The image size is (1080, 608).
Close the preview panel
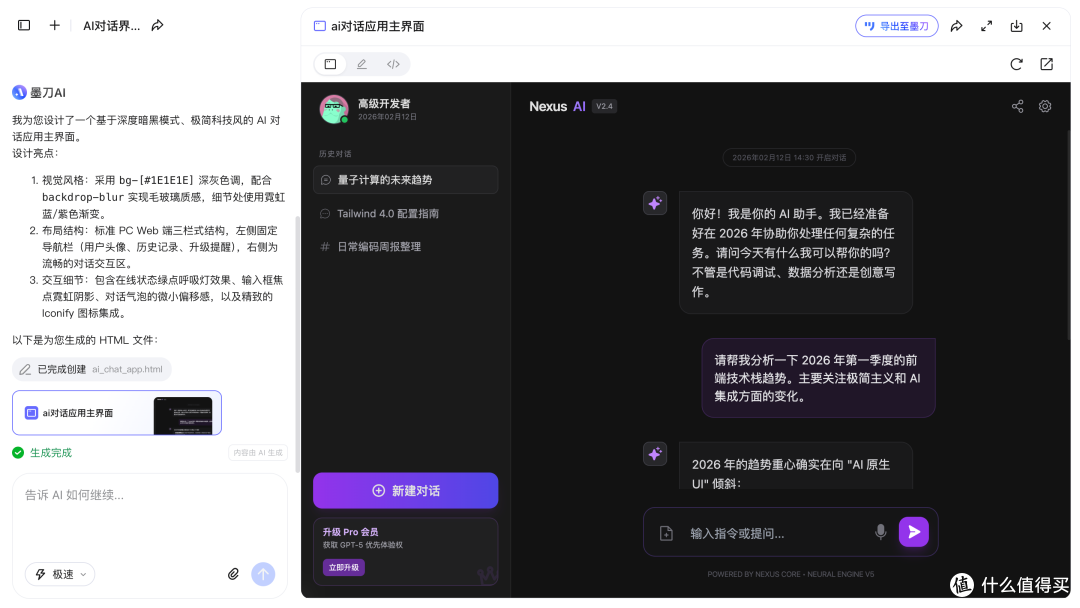tap(1046, 26)
